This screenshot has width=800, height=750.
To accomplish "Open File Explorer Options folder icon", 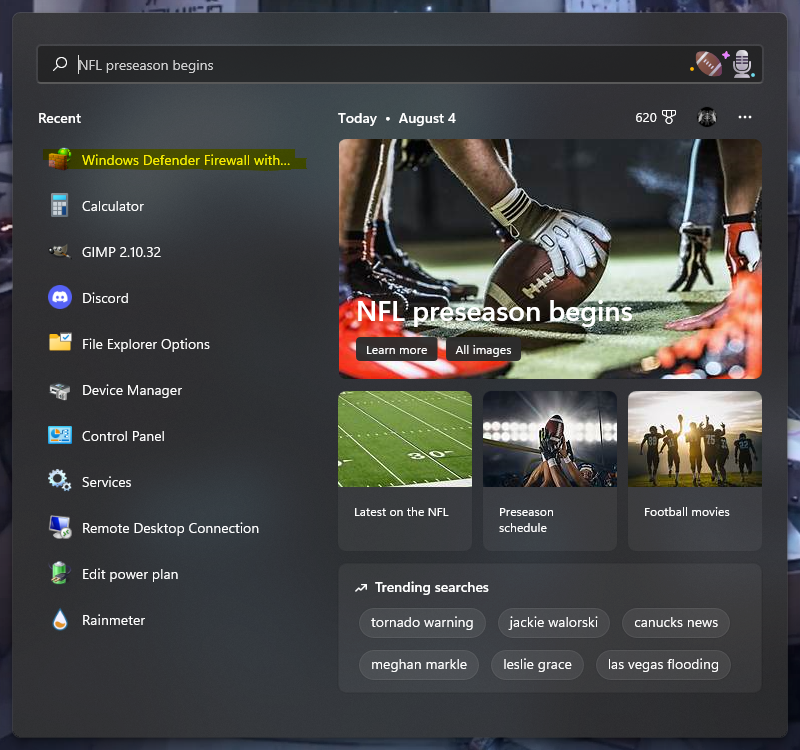I will click(60, 342).
